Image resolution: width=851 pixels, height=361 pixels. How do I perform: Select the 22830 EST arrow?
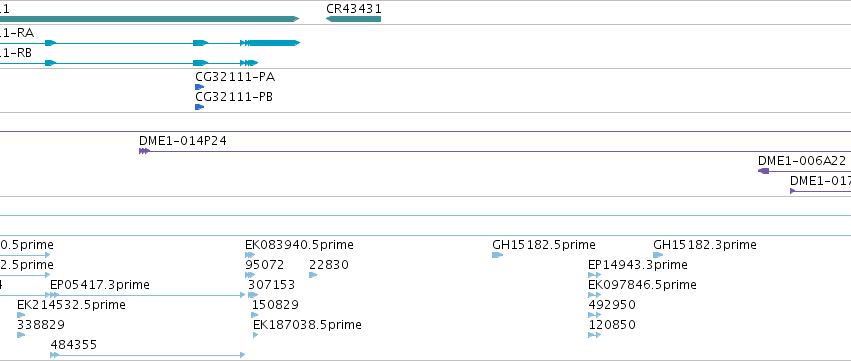[x=313, y=275]
